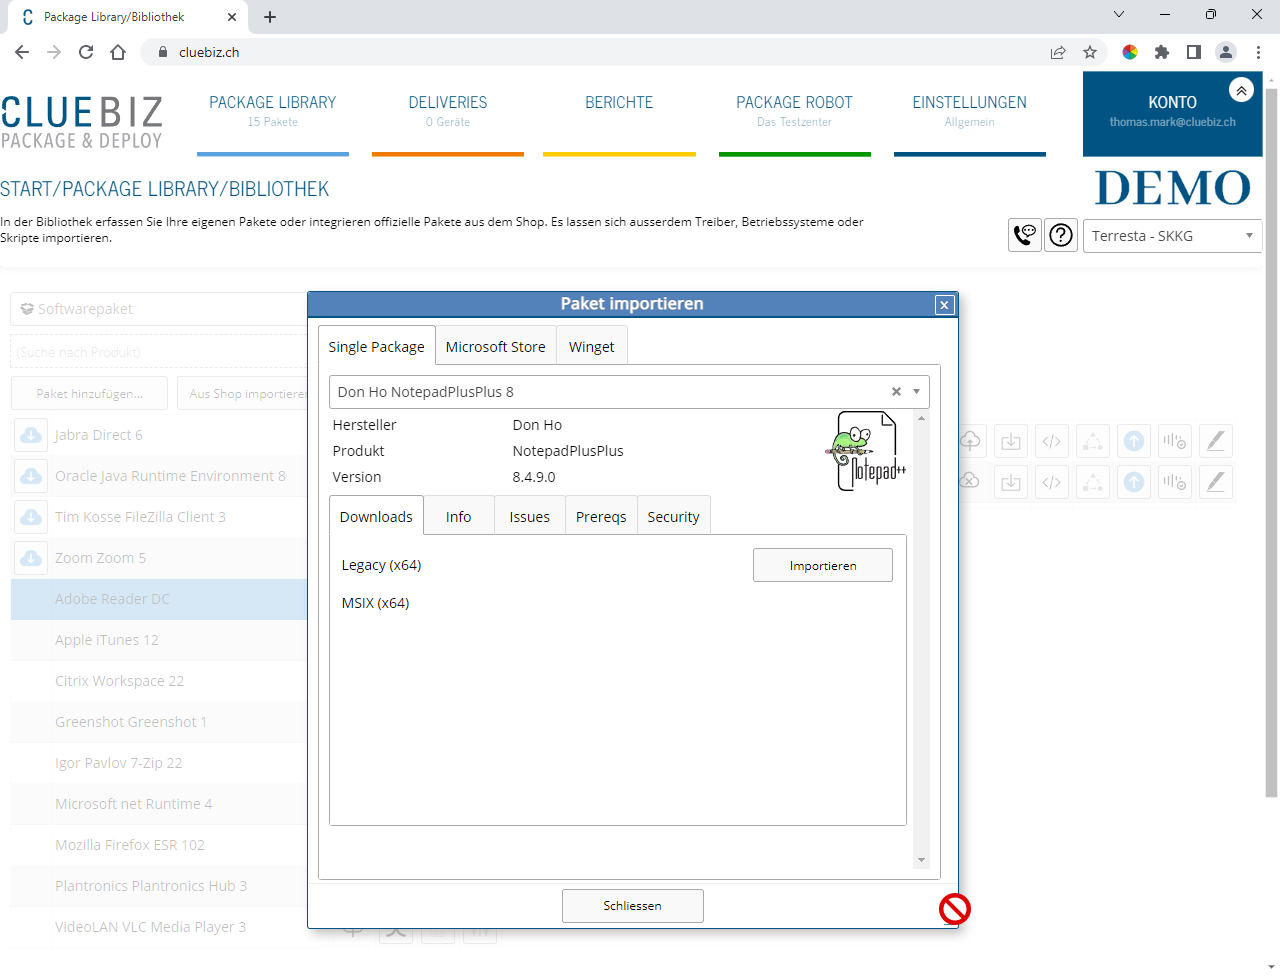This screenshot has height=976, width=1280.
Task: Open the Terresta - SKKG dropdown
Action: [x=1172, y=236]
